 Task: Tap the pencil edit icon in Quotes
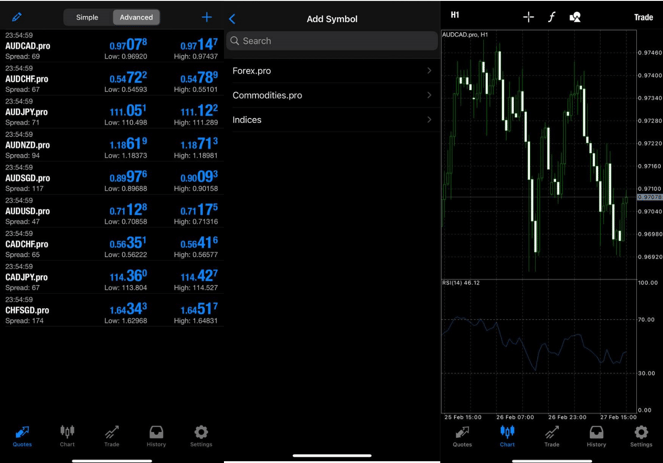[x=17, y=17]
